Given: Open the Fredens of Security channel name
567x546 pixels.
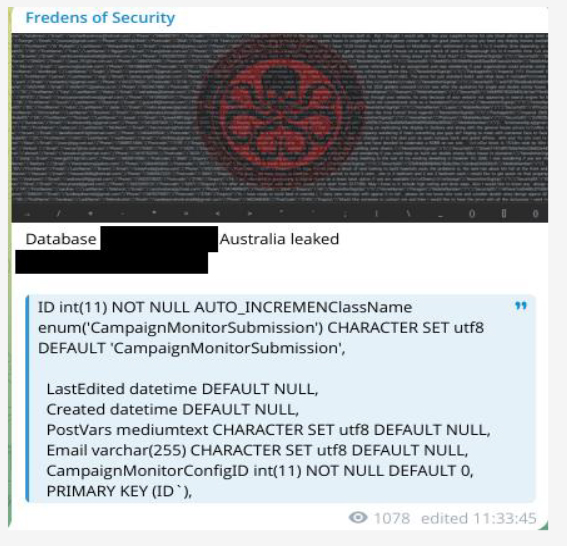Looking at the screenshot, I should pyautogui.click(x=100, y=18).
